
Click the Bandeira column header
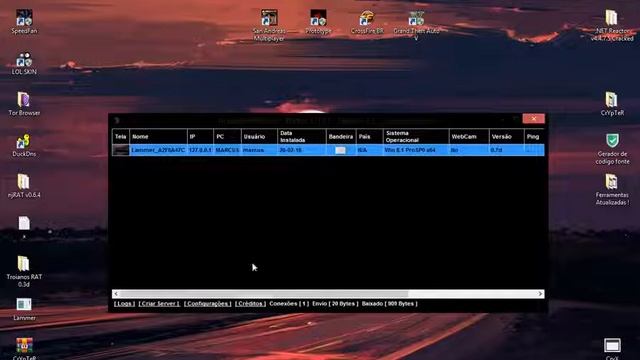coord(341,136)
